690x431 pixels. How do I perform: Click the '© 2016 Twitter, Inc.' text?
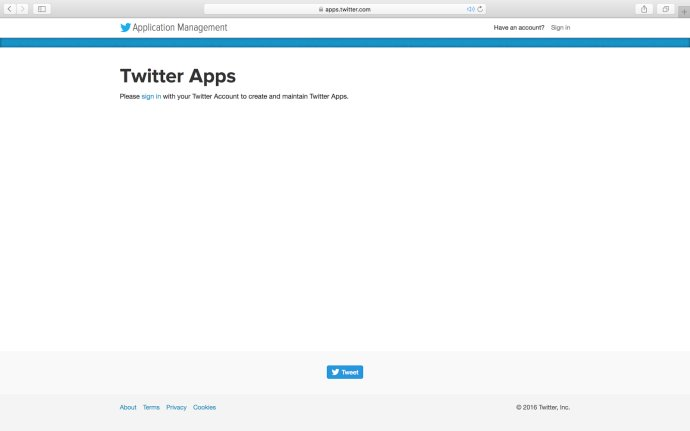[543, 407]
